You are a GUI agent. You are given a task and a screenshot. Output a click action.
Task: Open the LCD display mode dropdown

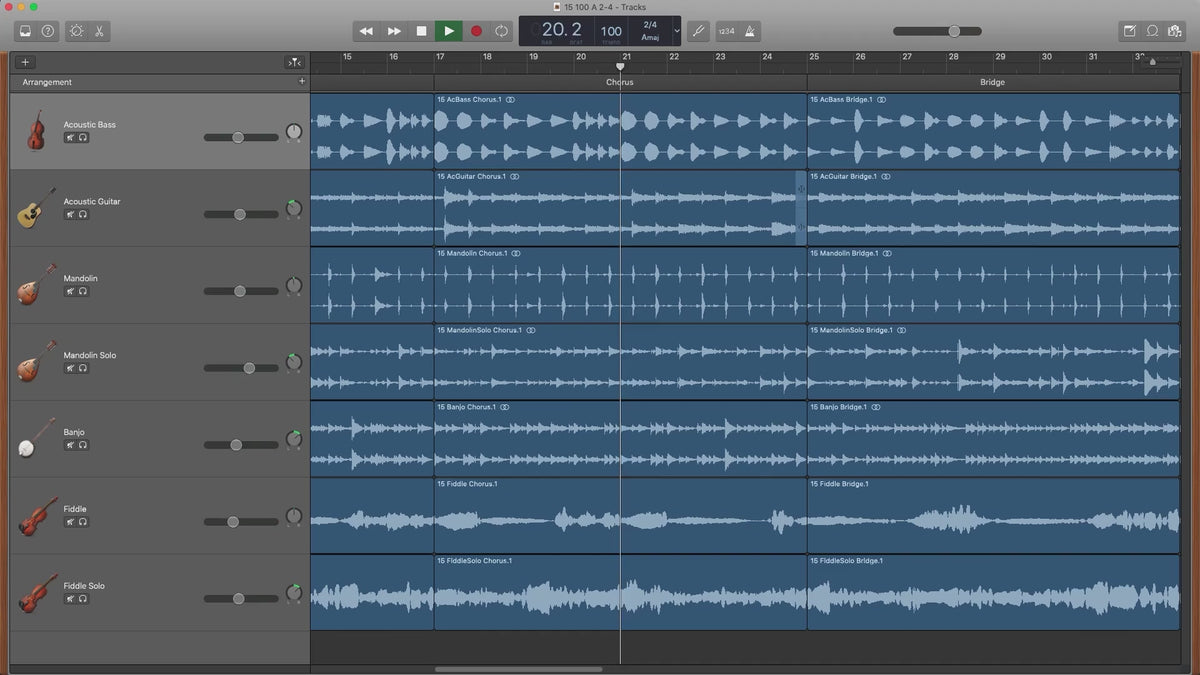coord(676,31)
